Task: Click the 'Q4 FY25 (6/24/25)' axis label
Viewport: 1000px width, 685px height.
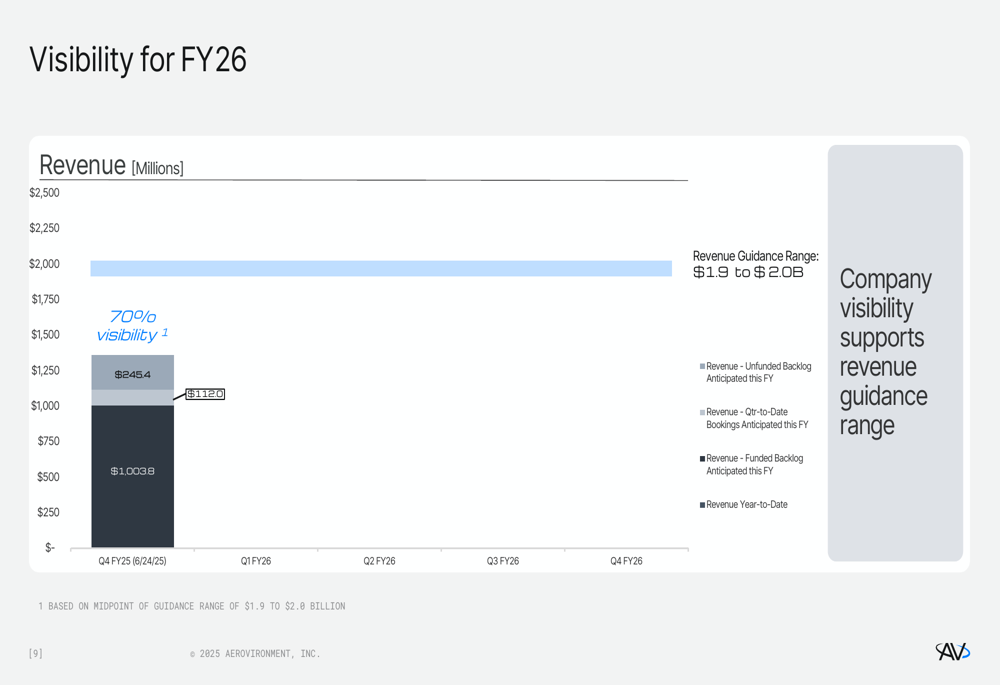Action: pos(133,561)
